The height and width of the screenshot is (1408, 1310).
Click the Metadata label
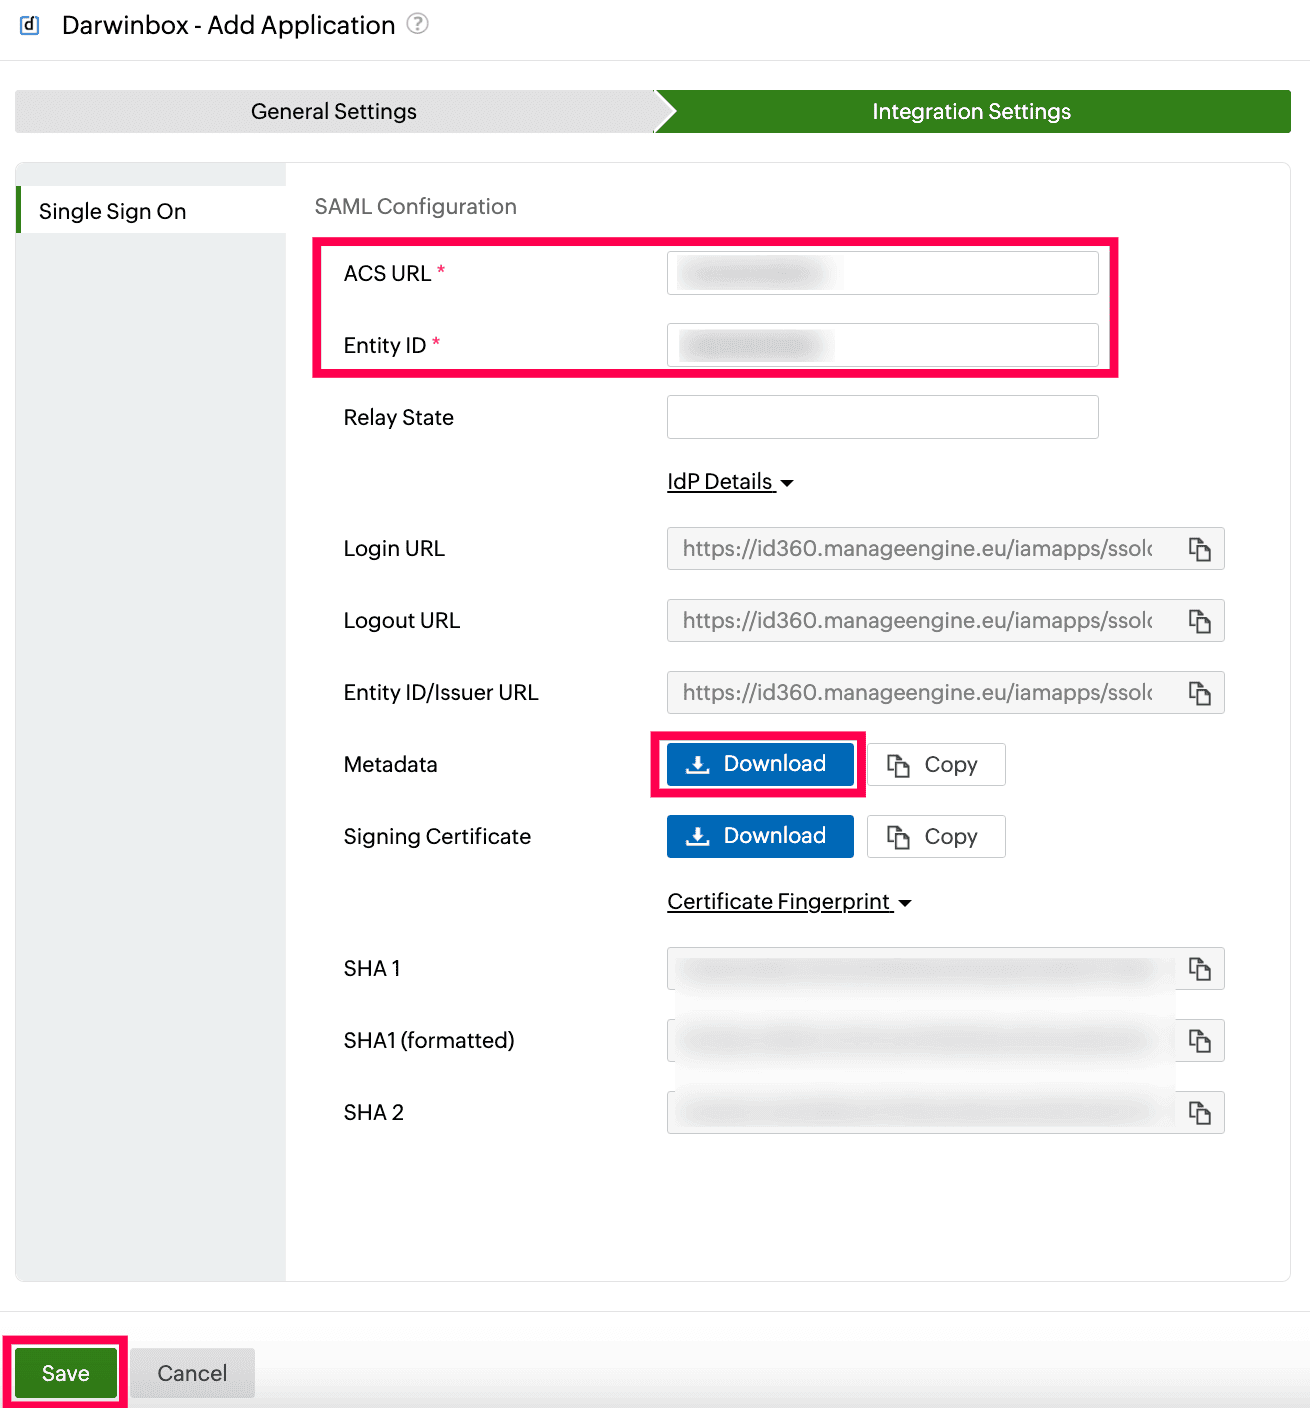[391, 765]
